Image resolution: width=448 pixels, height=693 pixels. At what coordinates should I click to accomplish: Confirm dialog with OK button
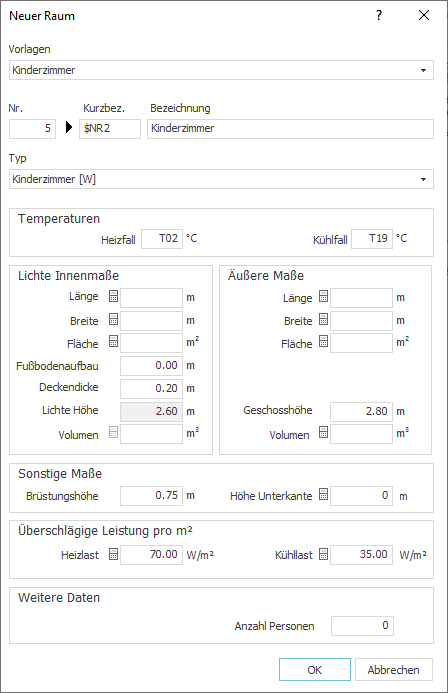315,670
